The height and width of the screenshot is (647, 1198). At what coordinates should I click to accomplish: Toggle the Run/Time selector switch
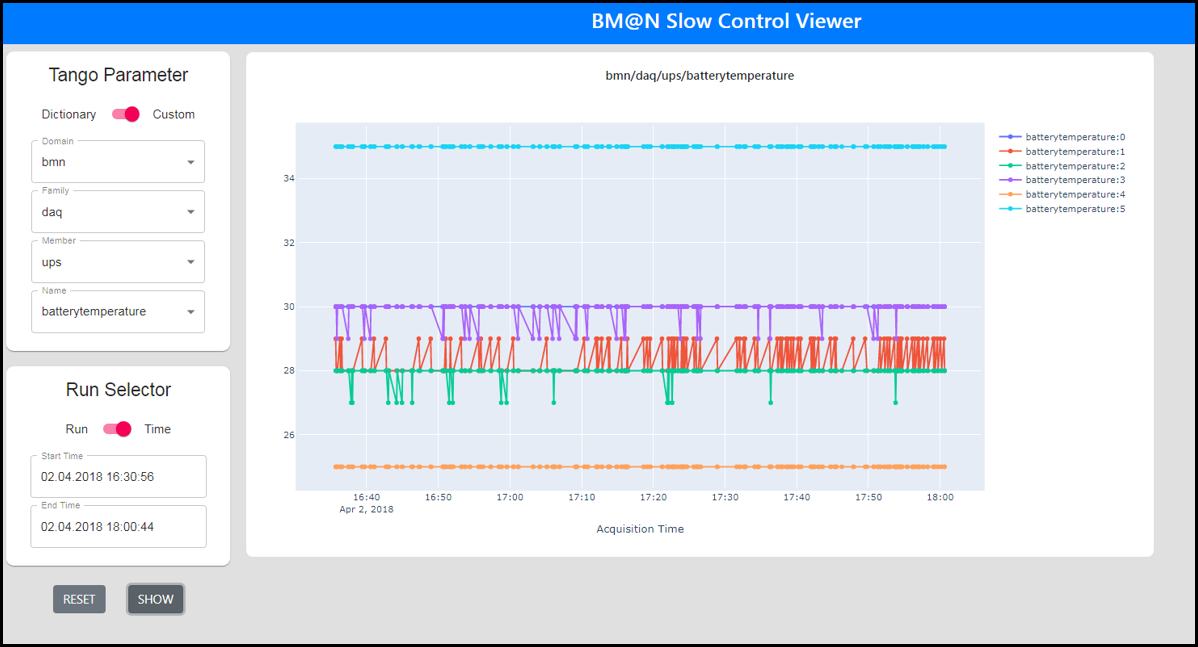tap(117, 429)
